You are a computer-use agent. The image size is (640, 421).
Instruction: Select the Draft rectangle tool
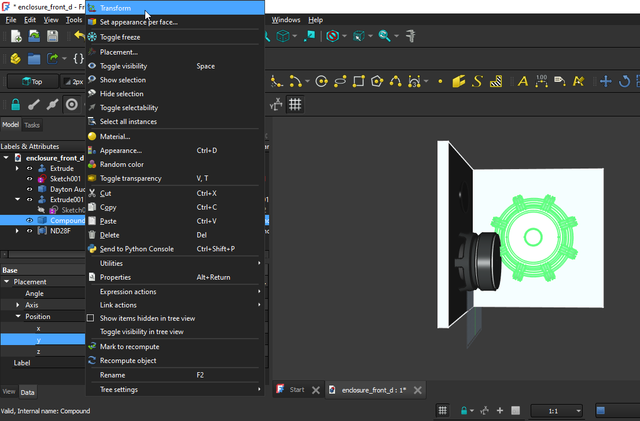[x=358, y=81]
